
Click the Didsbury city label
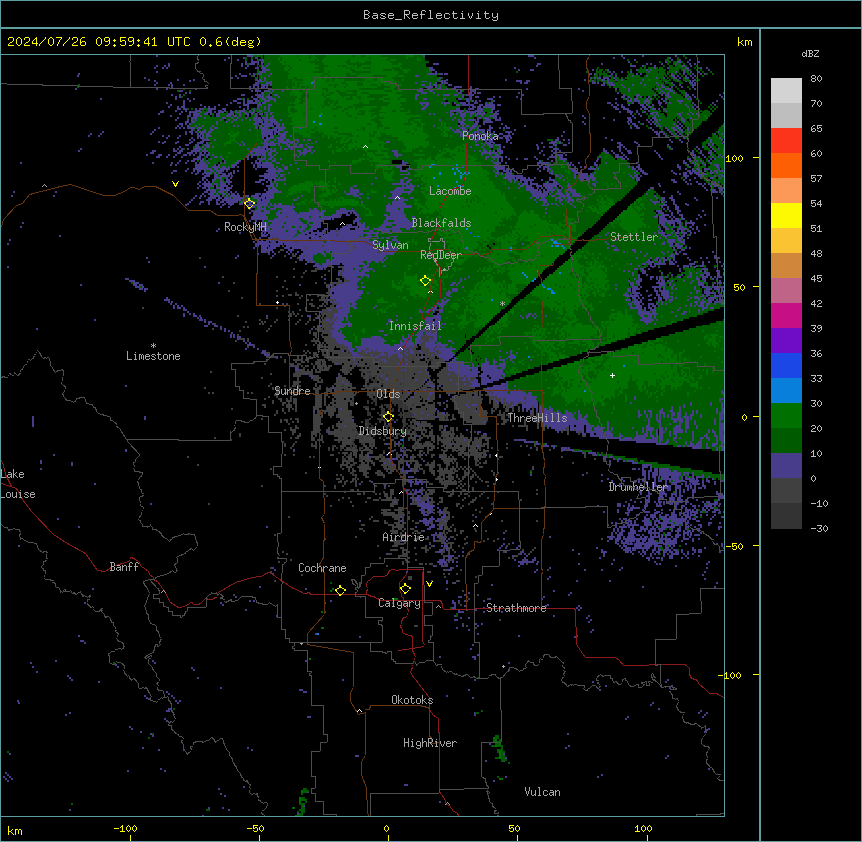[x=383, y=431]
